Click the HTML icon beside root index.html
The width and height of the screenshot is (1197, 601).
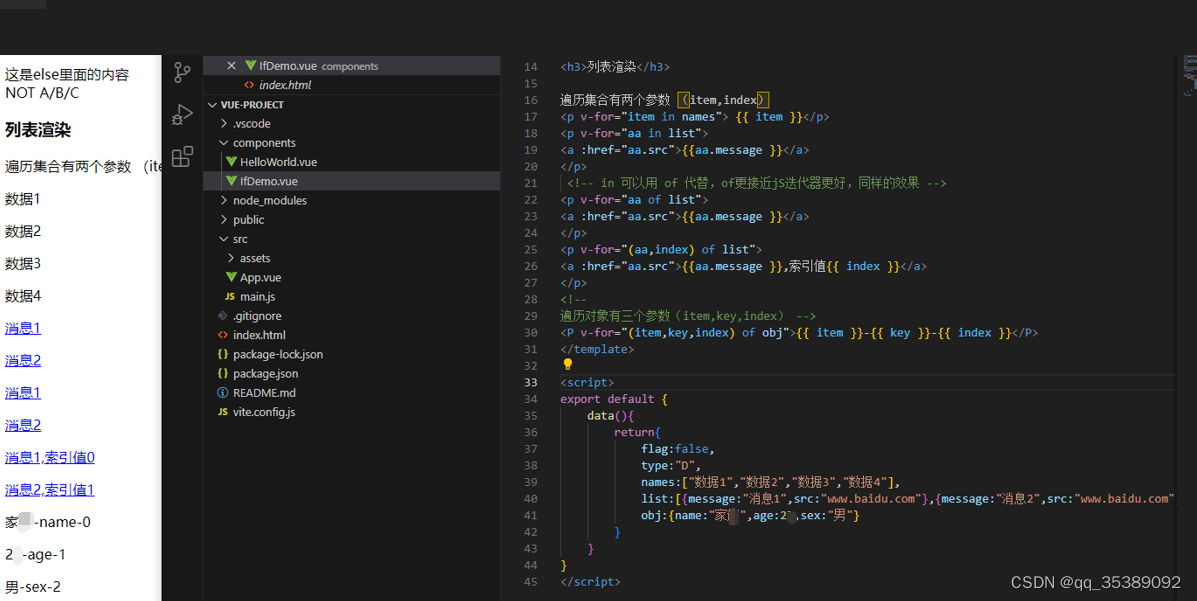pyautogui.click(x=223, y=334)
